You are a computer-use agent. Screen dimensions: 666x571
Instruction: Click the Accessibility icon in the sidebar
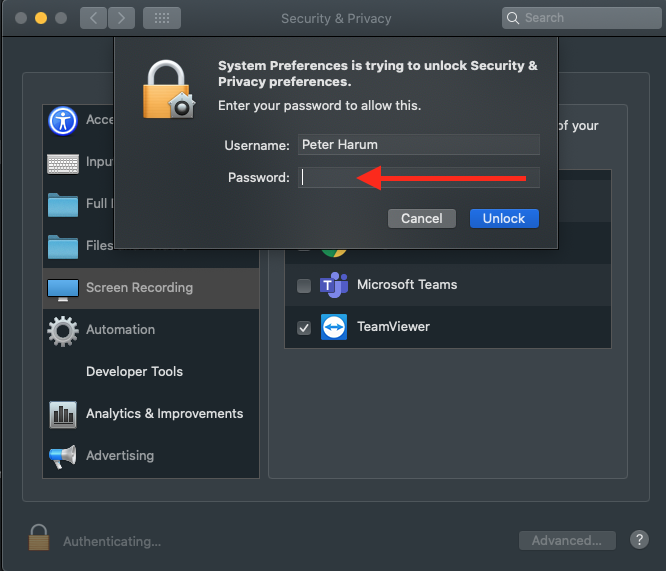63,121
